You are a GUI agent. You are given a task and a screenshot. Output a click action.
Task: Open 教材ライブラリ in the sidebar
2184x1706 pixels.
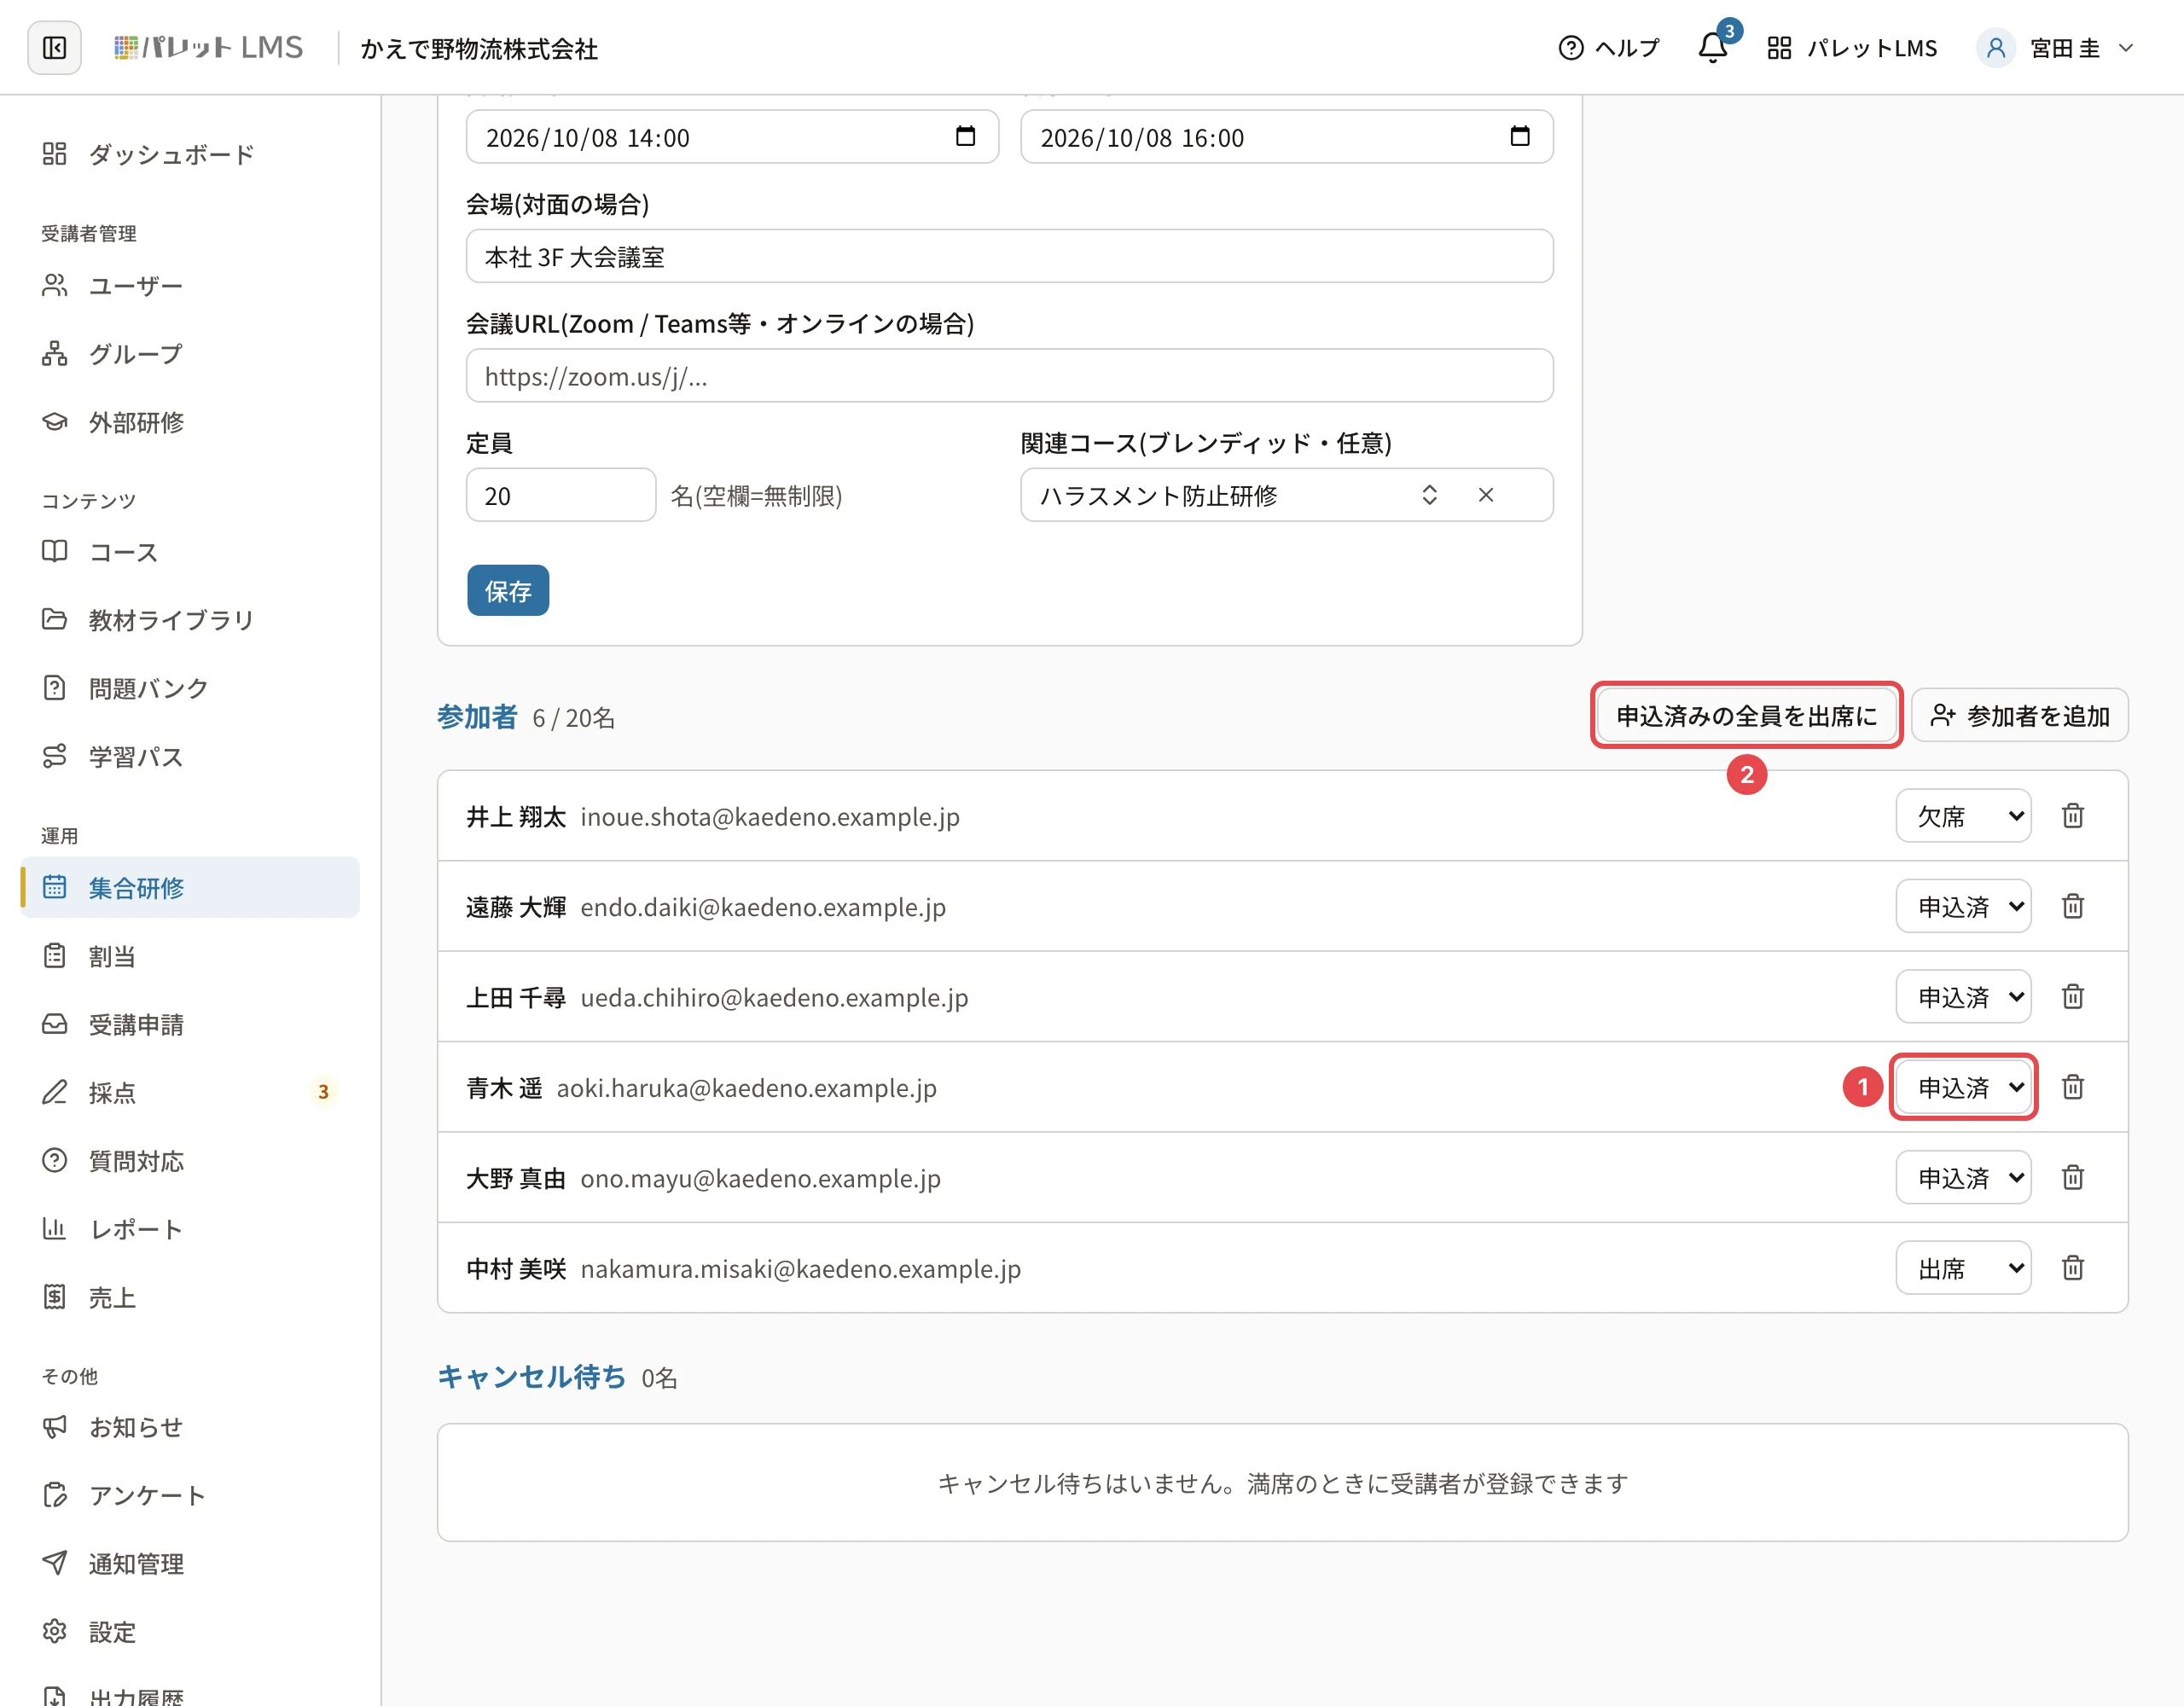click(190, 620)
